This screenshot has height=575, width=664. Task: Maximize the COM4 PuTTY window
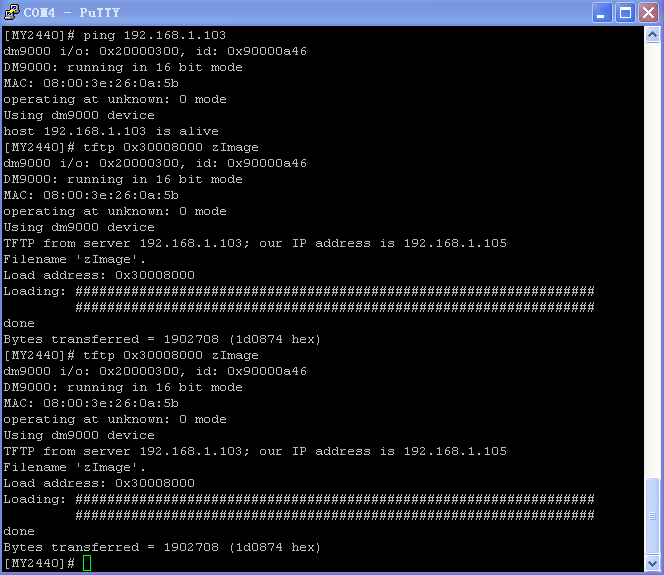pos(625,12)
